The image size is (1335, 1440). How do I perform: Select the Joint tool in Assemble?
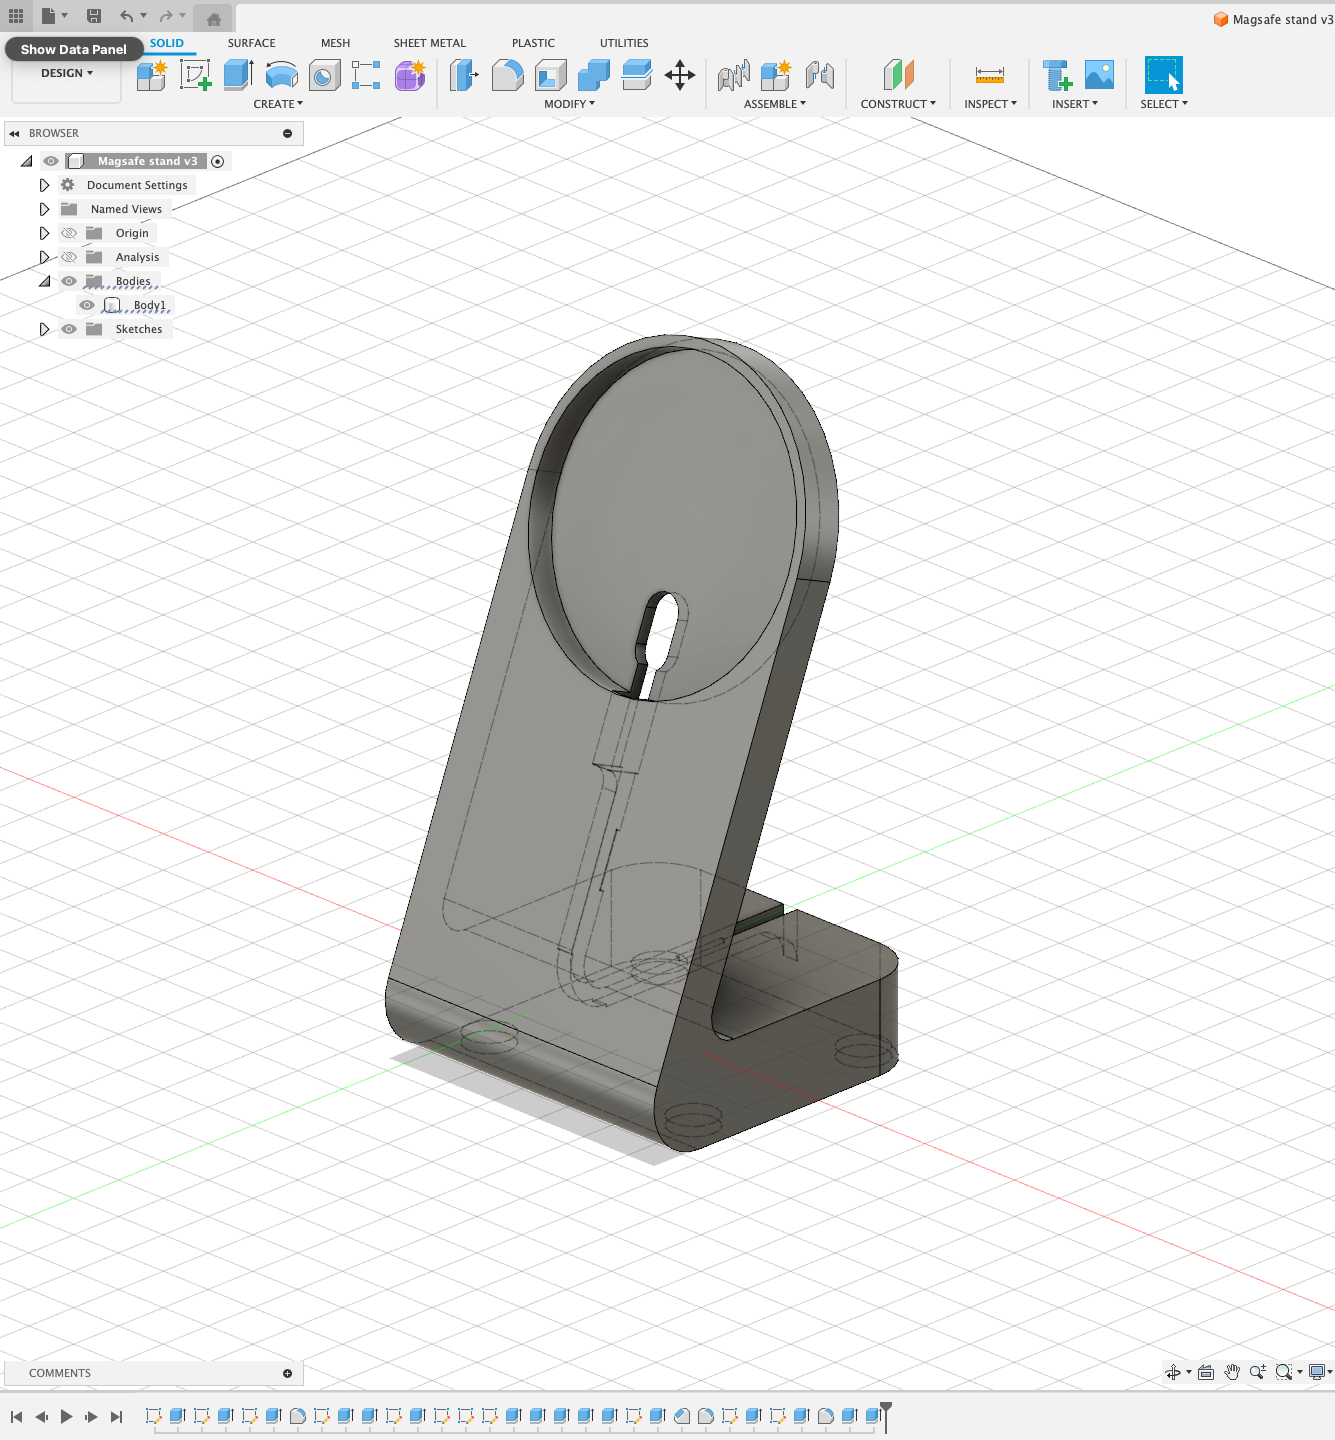click(734, 75)
